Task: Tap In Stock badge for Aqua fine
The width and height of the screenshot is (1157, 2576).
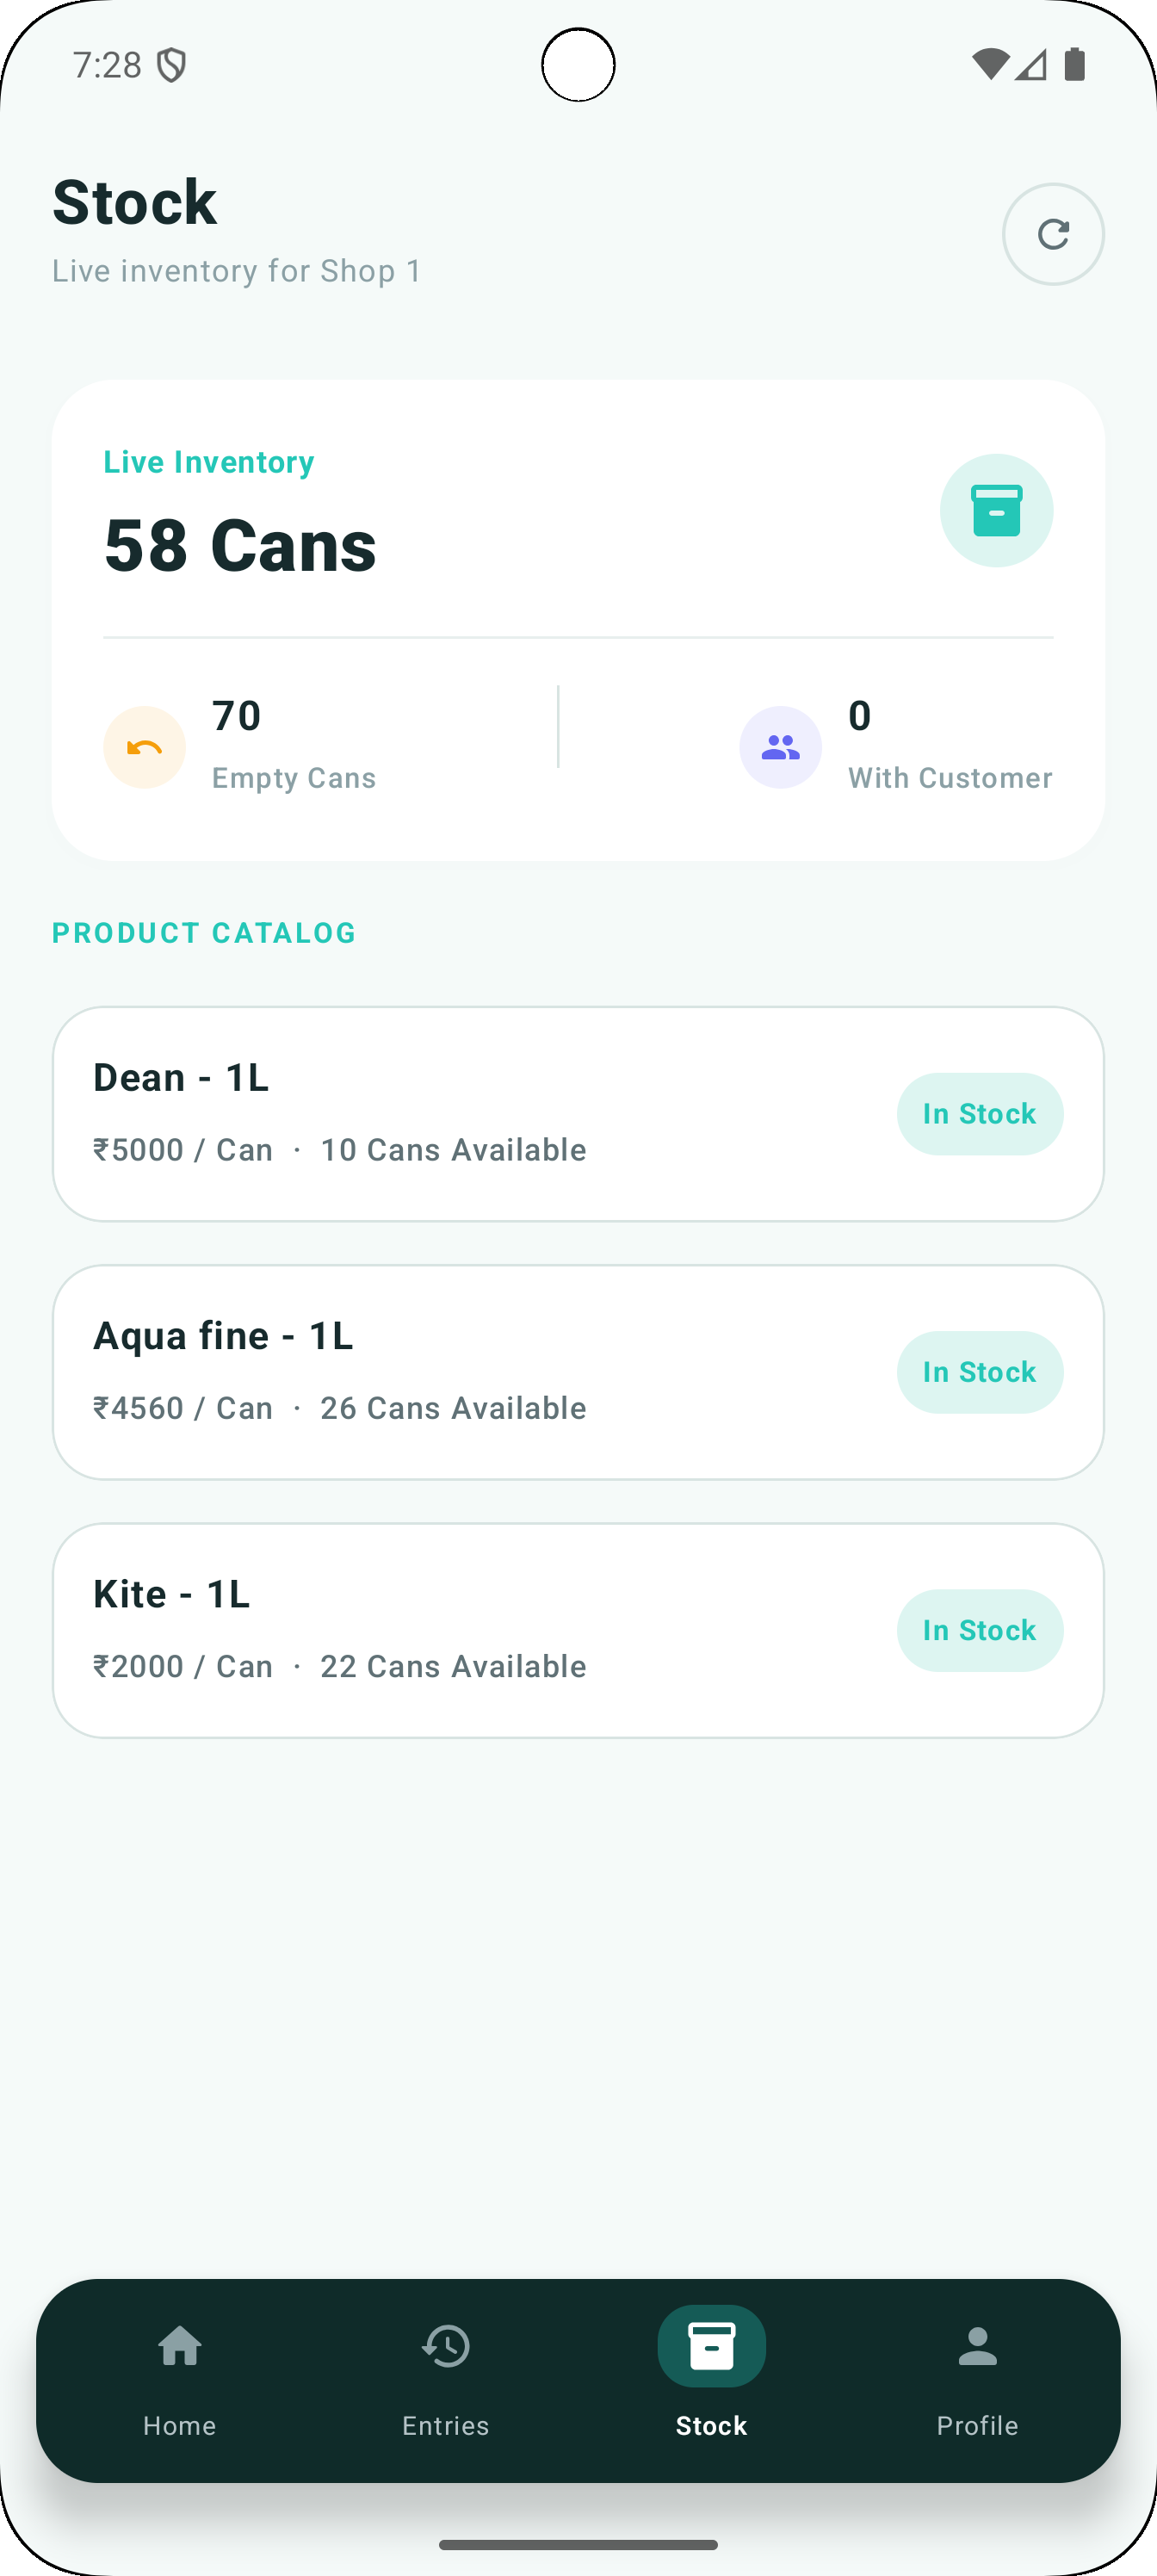Action: coord(980,1372)
